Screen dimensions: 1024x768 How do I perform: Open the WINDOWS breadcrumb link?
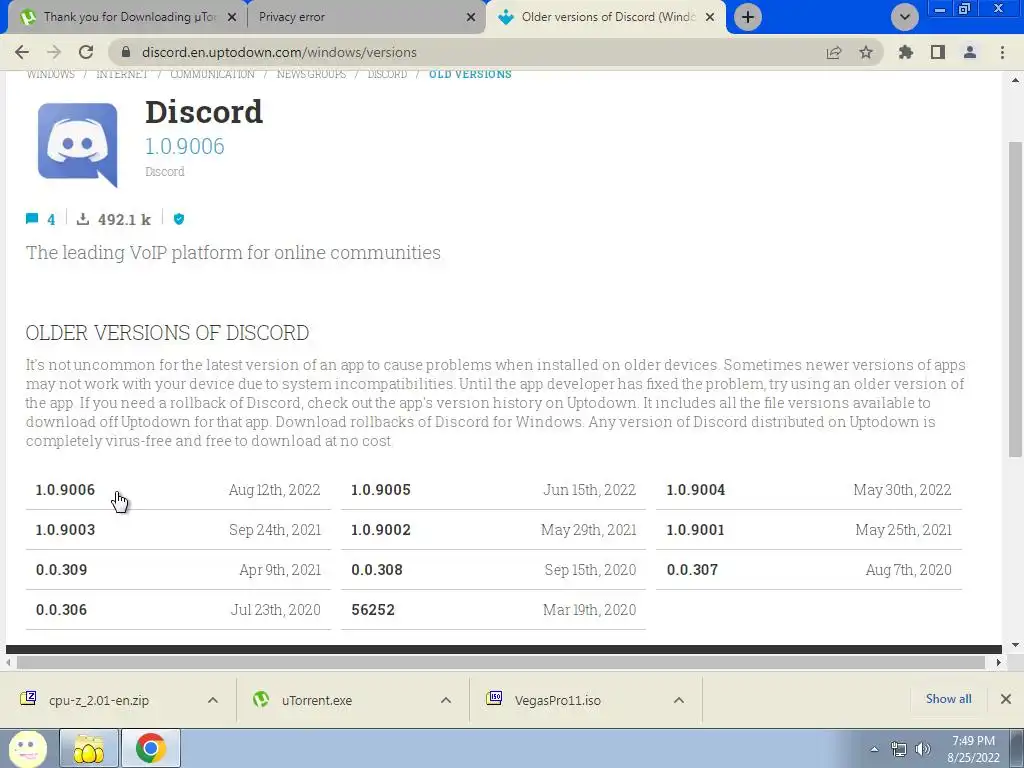(x=50, y=74)
